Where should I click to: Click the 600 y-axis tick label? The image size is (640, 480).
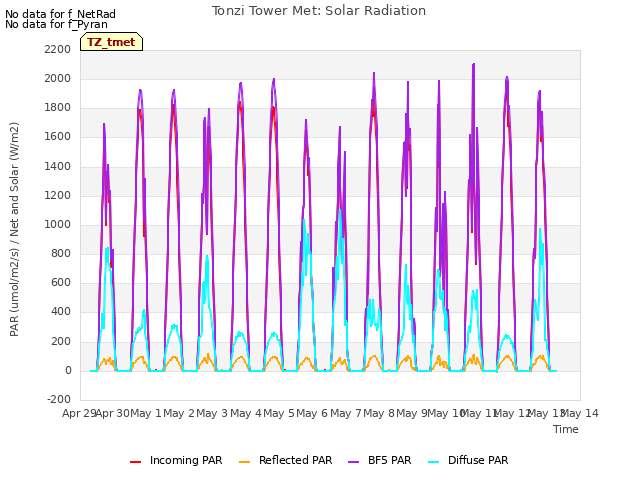61,282
